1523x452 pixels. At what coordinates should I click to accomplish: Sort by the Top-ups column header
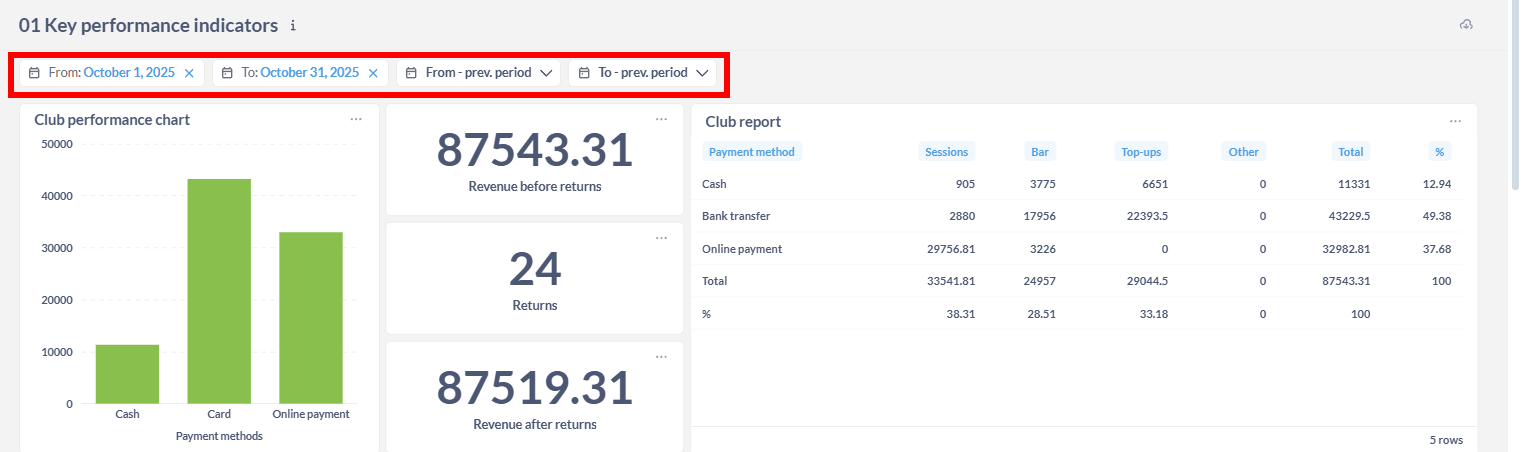(1142, 152)
